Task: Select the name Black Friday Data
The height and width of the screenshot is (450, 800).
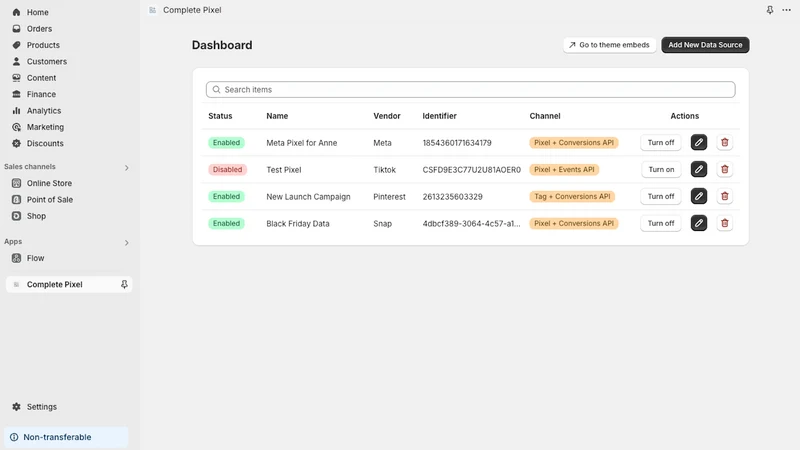Action: point(298,223)
